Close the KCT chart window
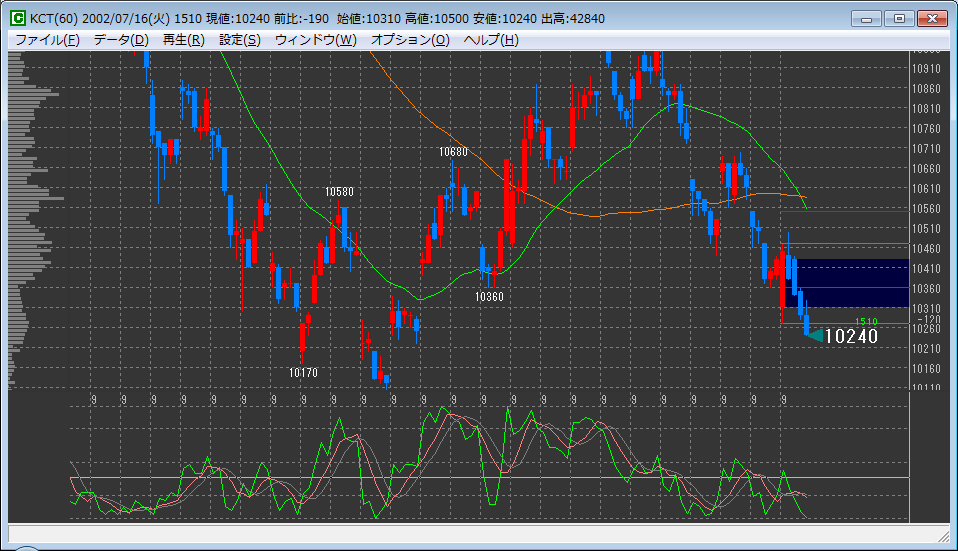The height and width of the screenshot is (551, 958). click(932, 18)
